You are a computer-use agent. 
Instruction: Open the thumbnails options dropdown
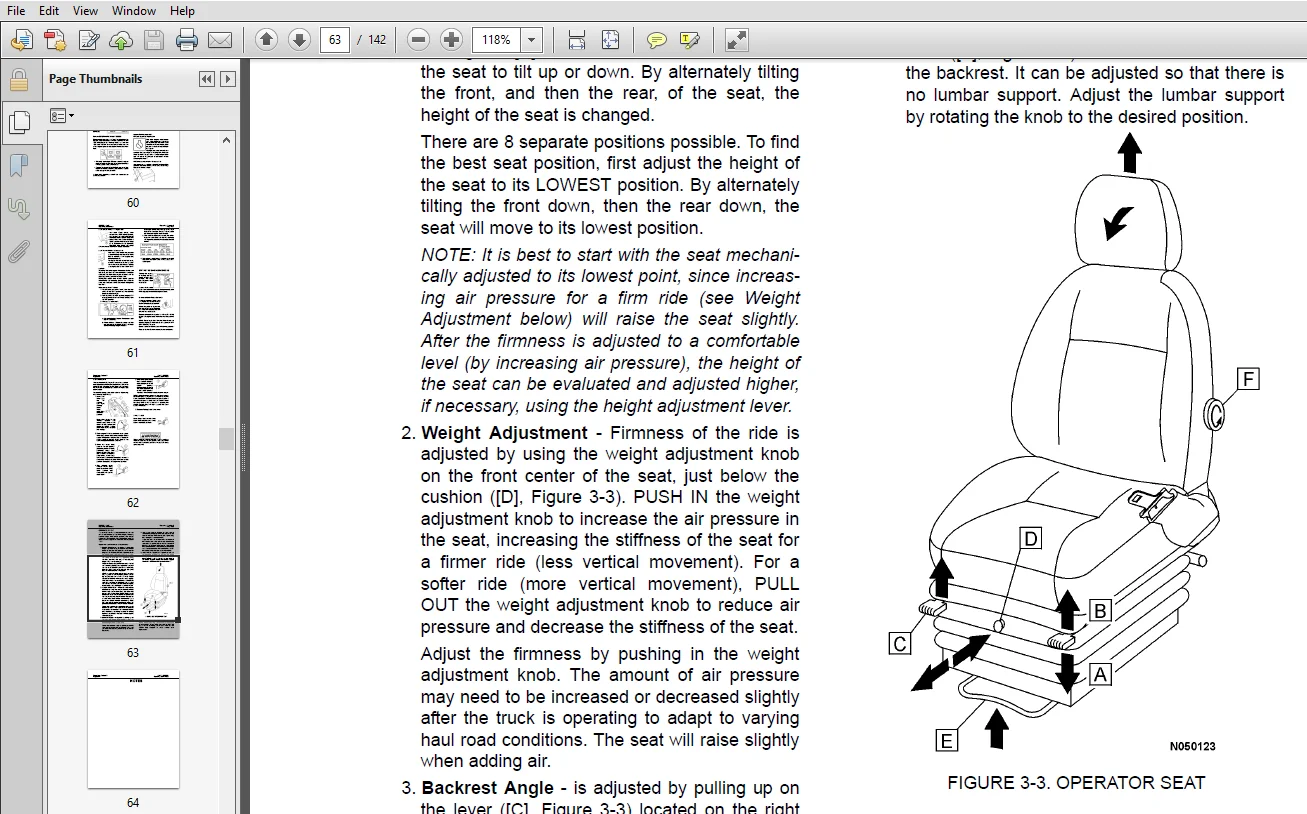[x=63, y=116]
